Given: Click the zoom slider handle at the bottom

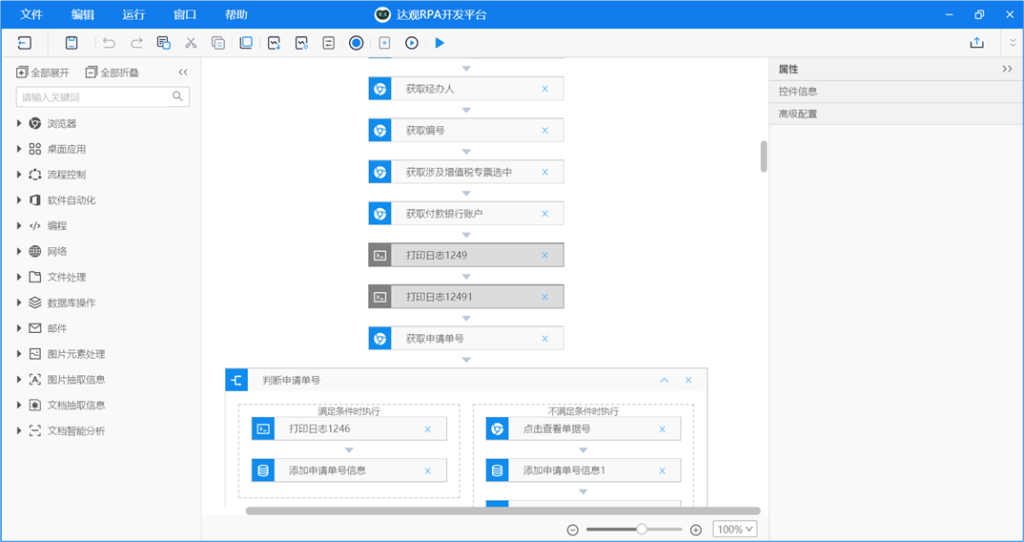Looking at the screenshot, I should coord(641,529).
